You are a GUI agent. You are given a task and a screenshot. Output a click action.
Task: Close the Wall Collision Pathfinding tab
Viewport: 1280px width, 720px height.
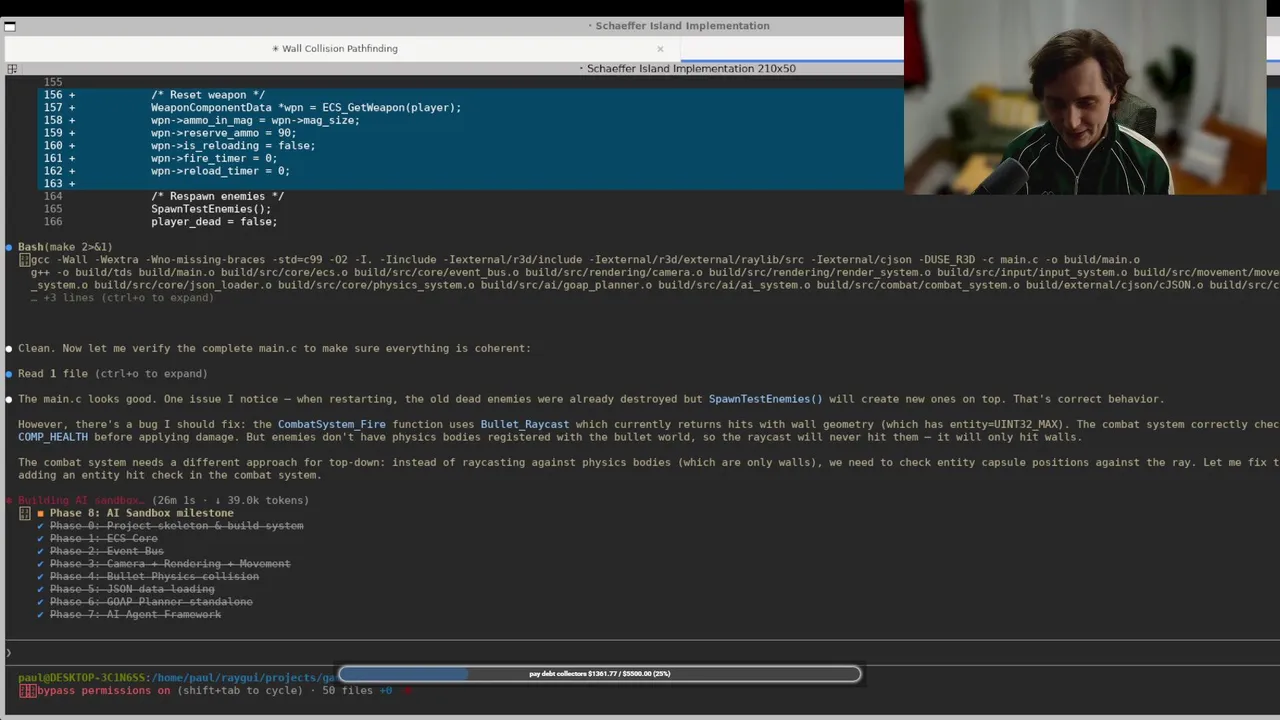(x=660, y=48)
